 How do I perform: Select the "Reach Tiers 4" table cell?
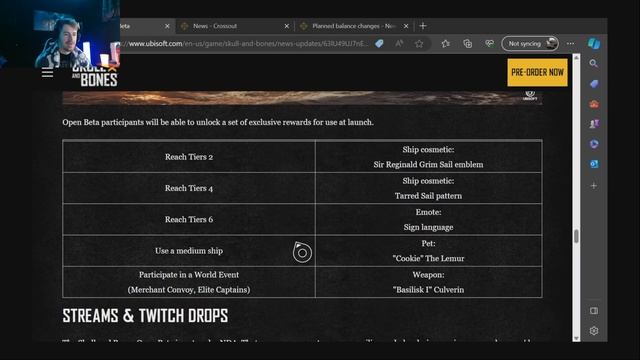pos(189,188)
